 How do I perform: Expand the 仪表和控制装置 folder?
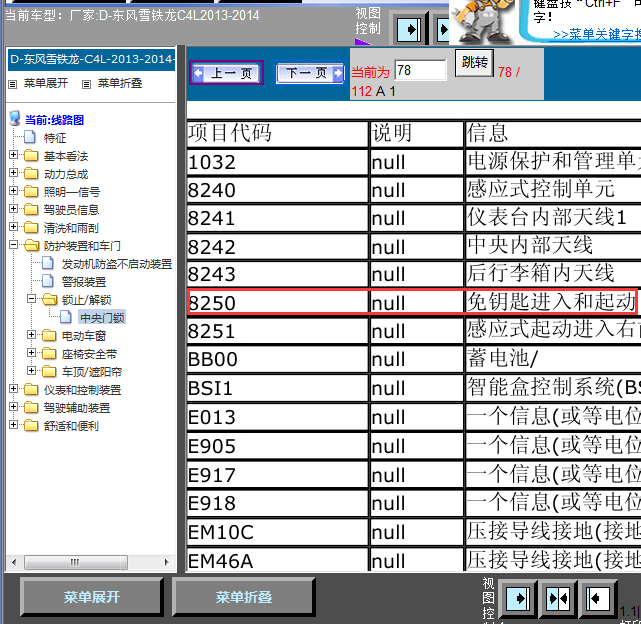tap(13, 390)
